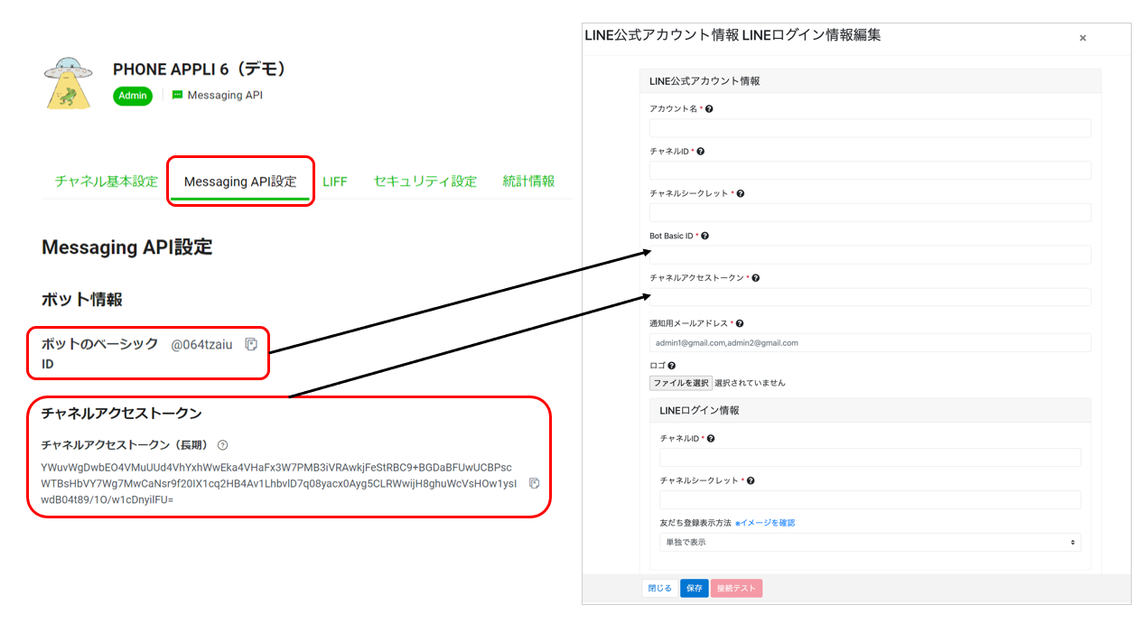Click the 接続テスト button
Viewport: 1148px width, 624px height.
point(736,588)
